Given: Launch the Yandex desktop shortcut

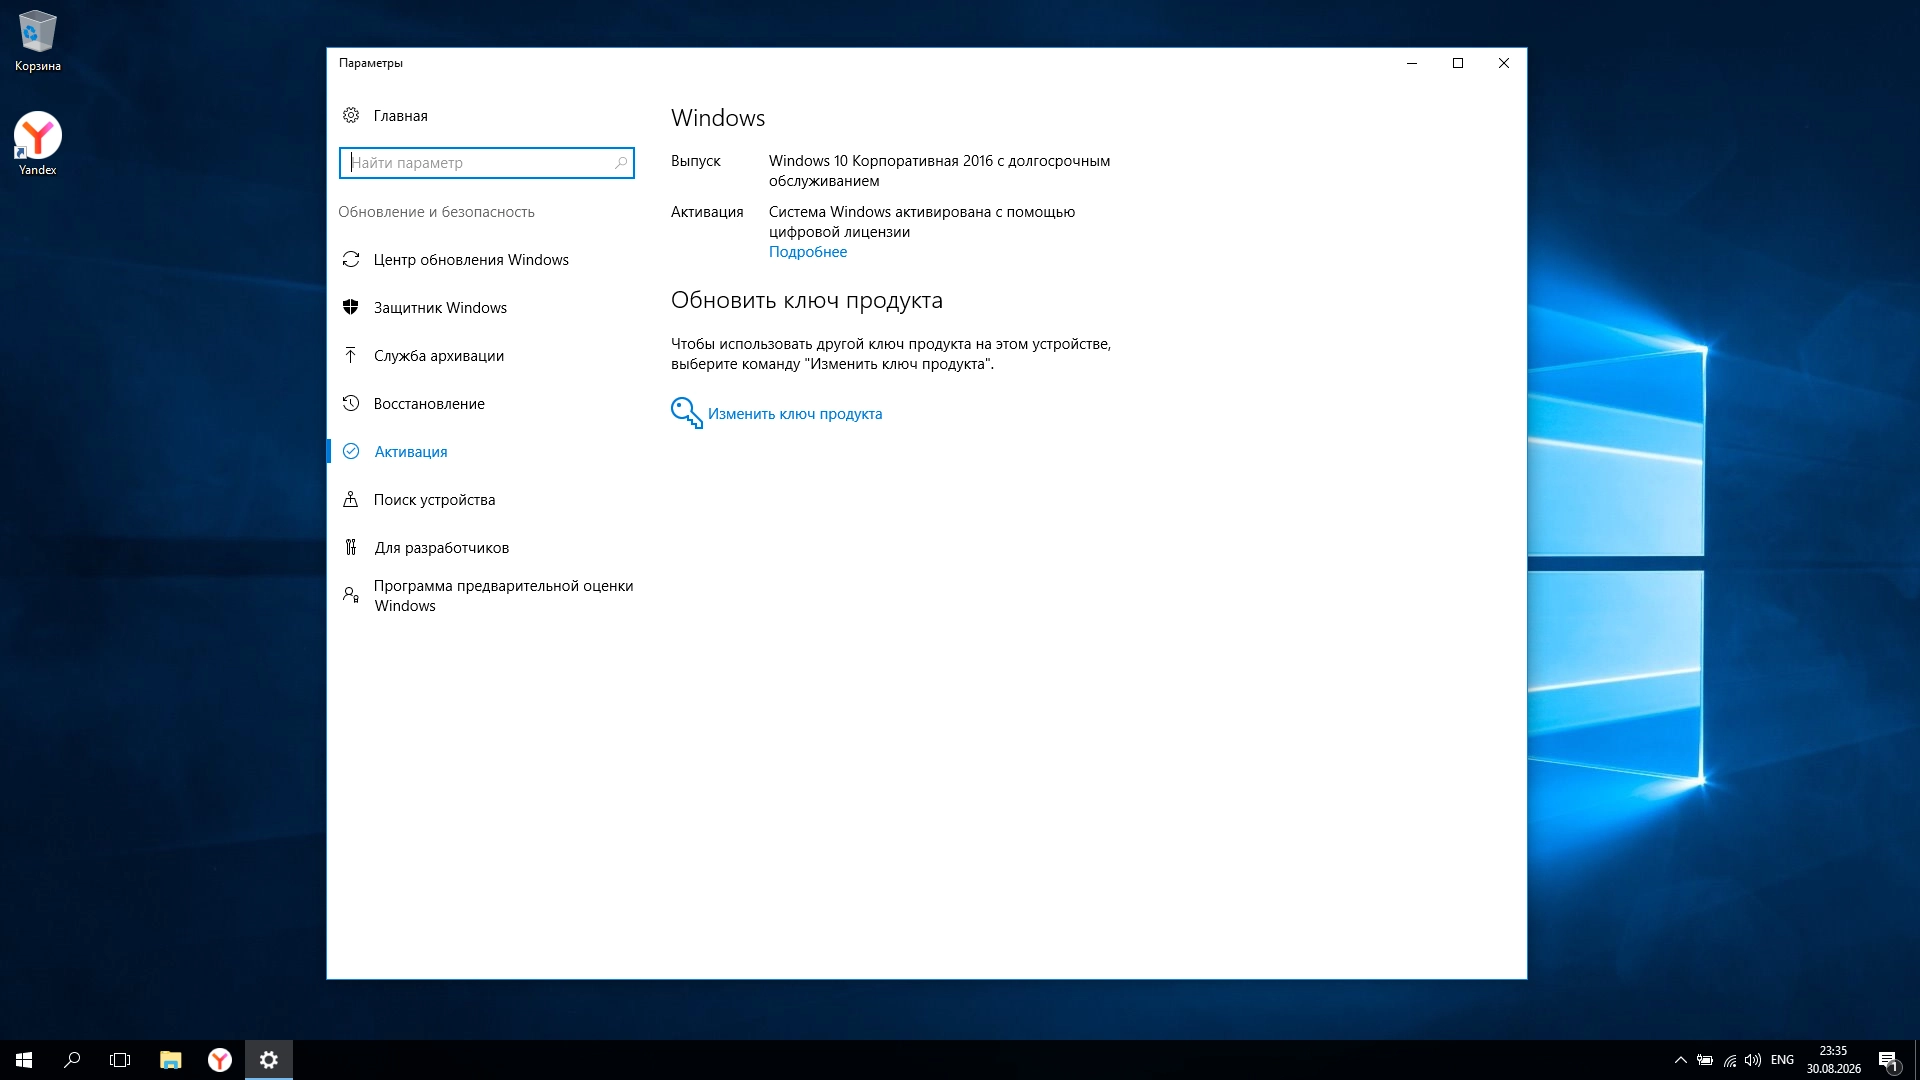Looking at the screenshot, I should (38, 143).
